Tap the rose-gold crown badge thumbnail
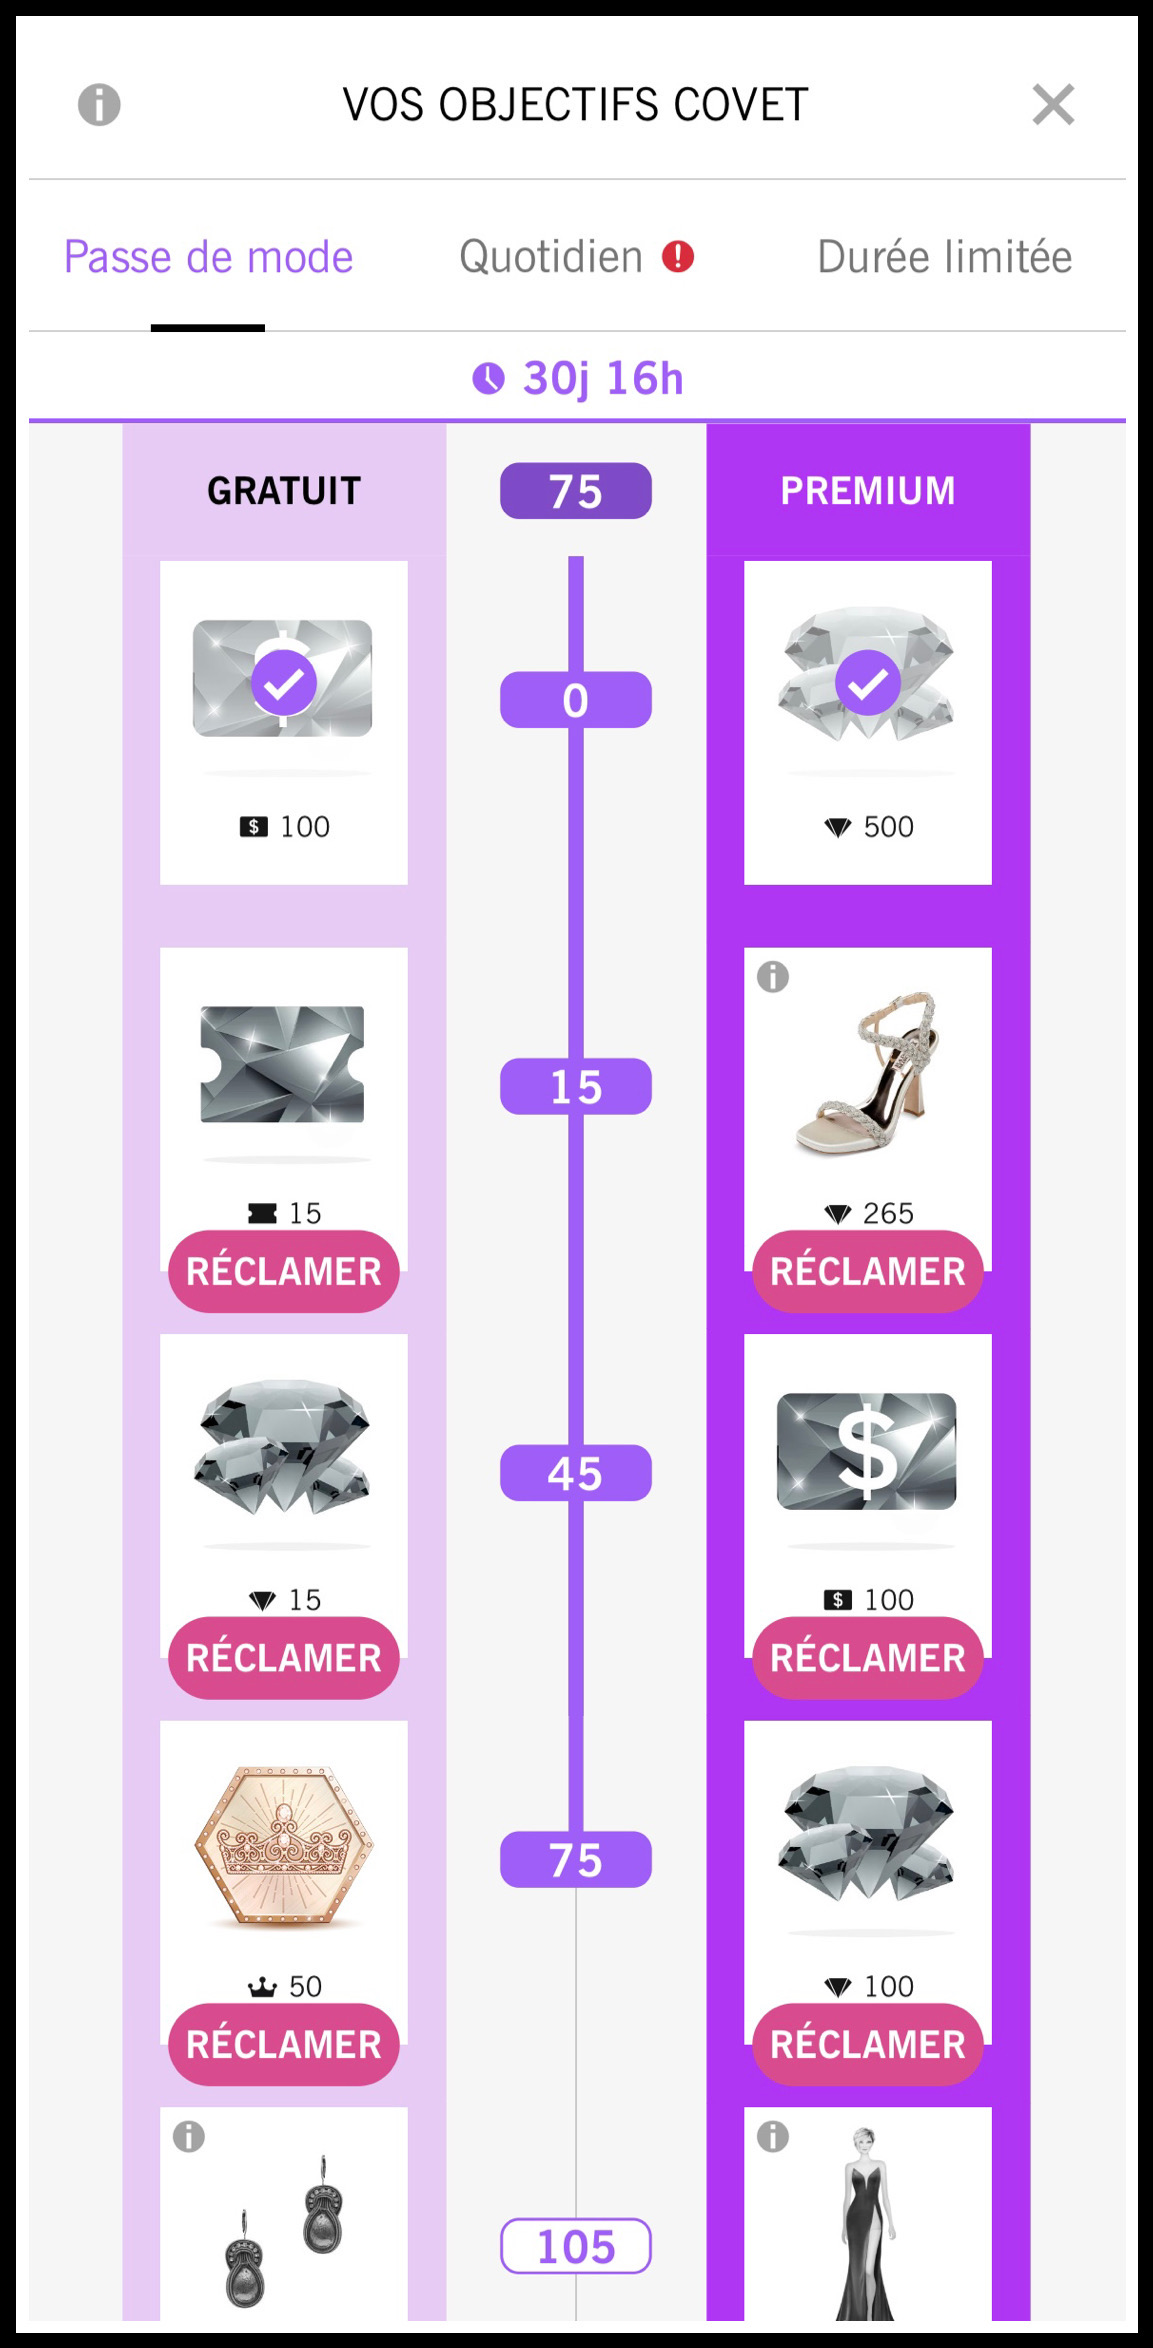This screenshot has width=1153, height=2348. [x=284, y=1845]
